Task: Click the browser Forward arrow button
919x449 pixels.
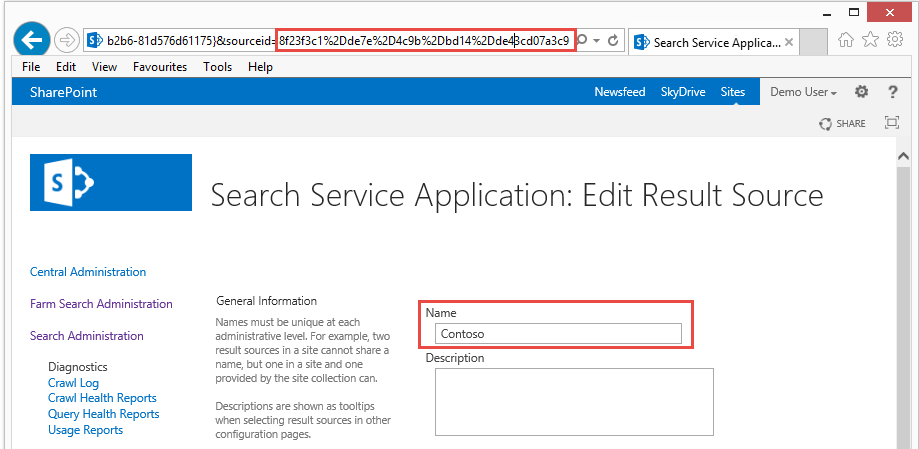Action: tap(68, 41)
